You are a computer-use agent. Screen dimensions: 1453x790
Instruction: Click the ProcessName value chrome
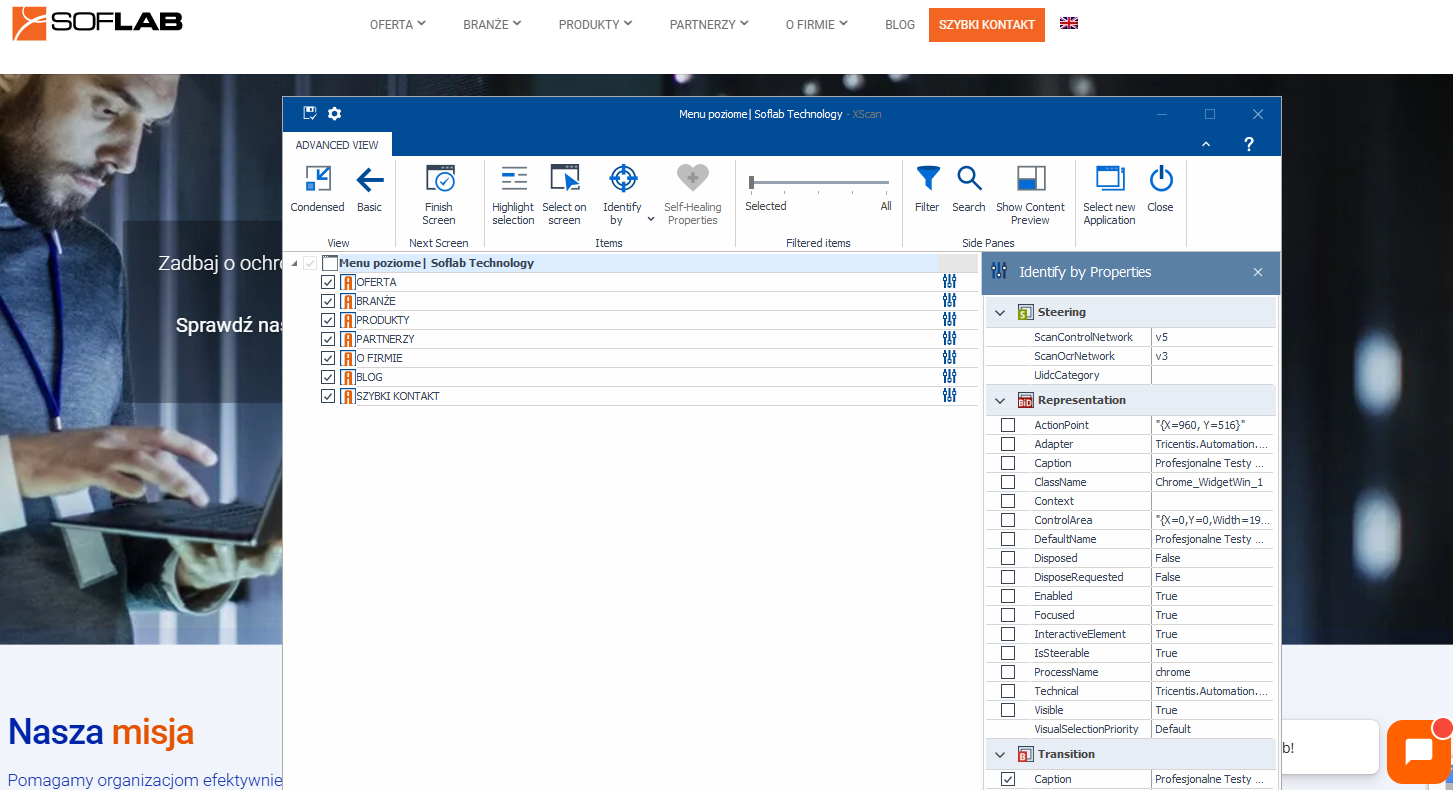coord(1213,672)
